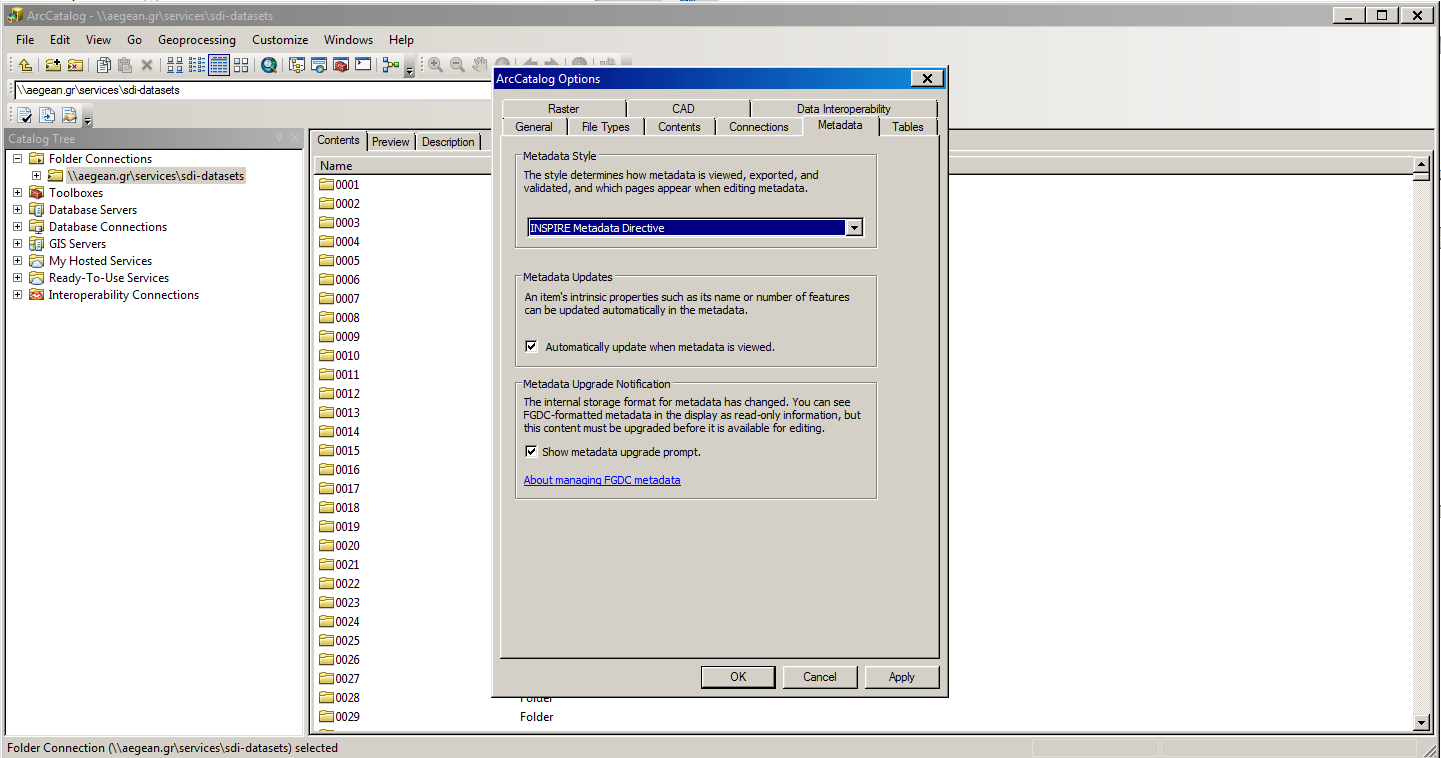
Task: Click the Up One Level toolbar icon
Action: point(25,65)
